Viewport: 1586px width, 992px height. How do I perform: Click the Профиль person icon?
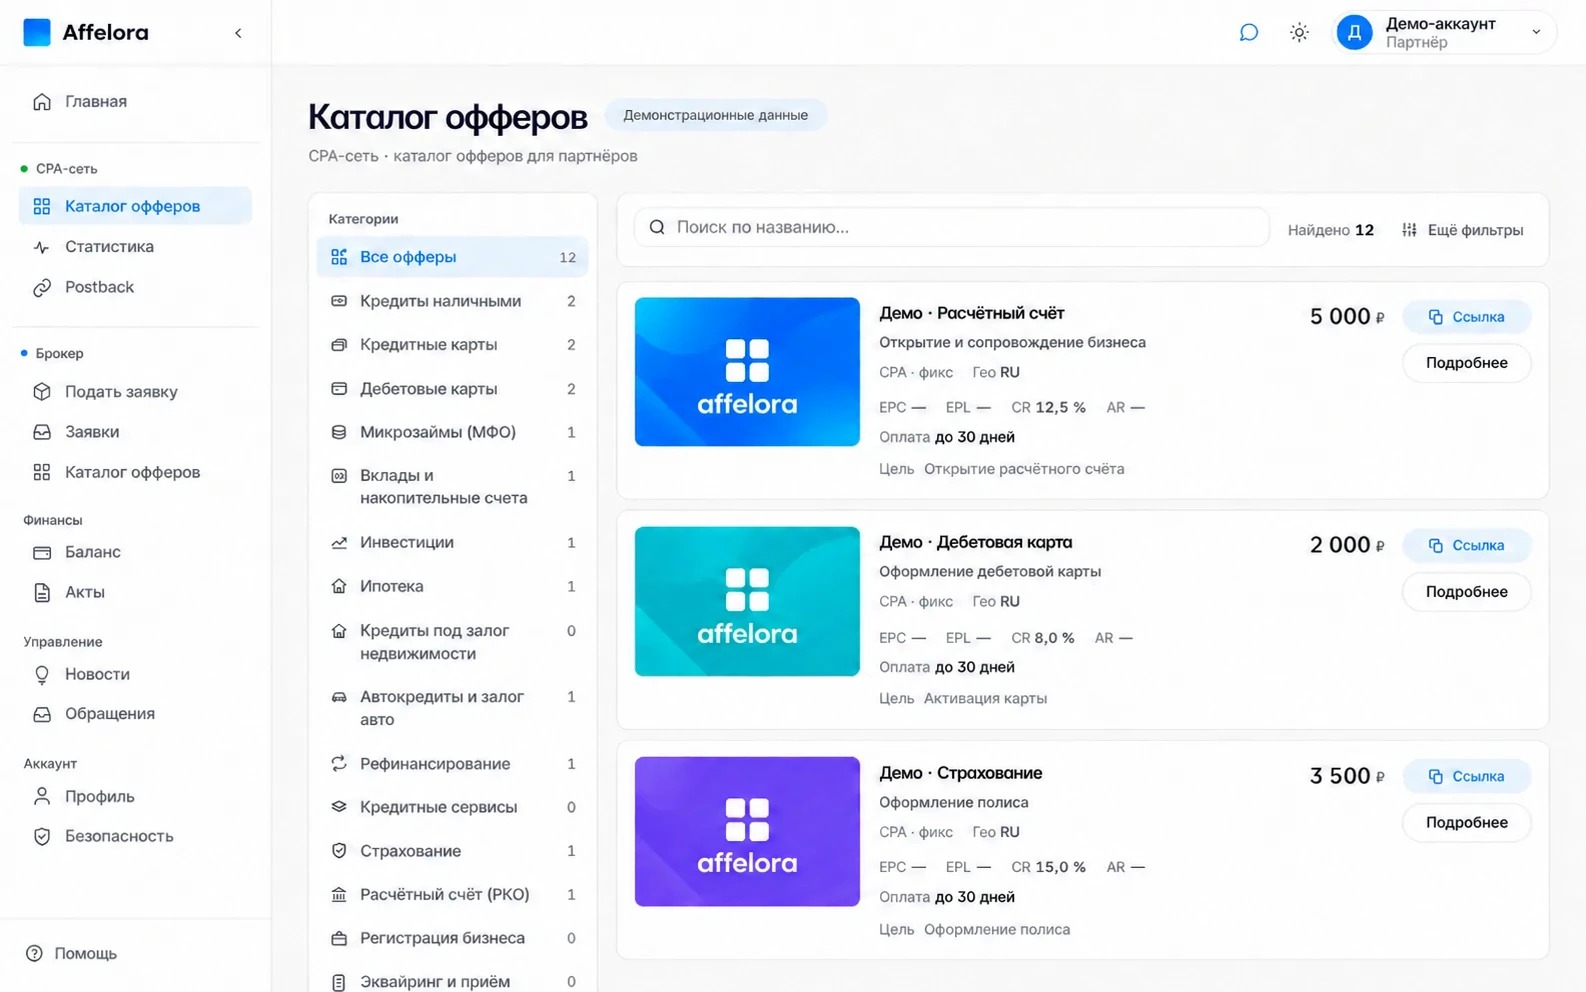coord(42,796)
